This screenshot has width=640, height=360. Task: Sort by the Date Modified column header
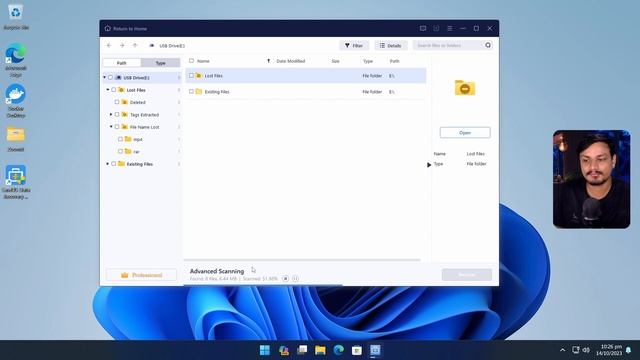tap(291, 61)
